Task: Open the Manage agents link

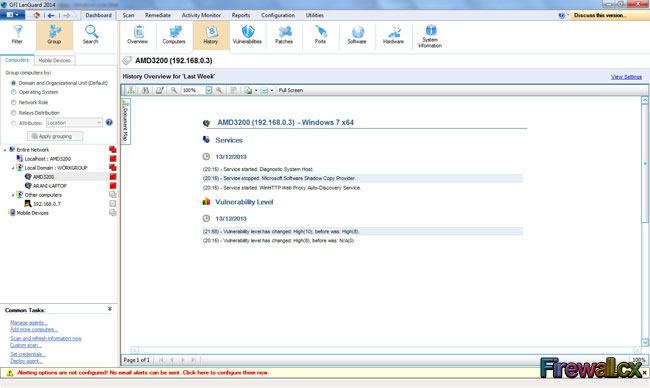Action: tap(29, 323)
